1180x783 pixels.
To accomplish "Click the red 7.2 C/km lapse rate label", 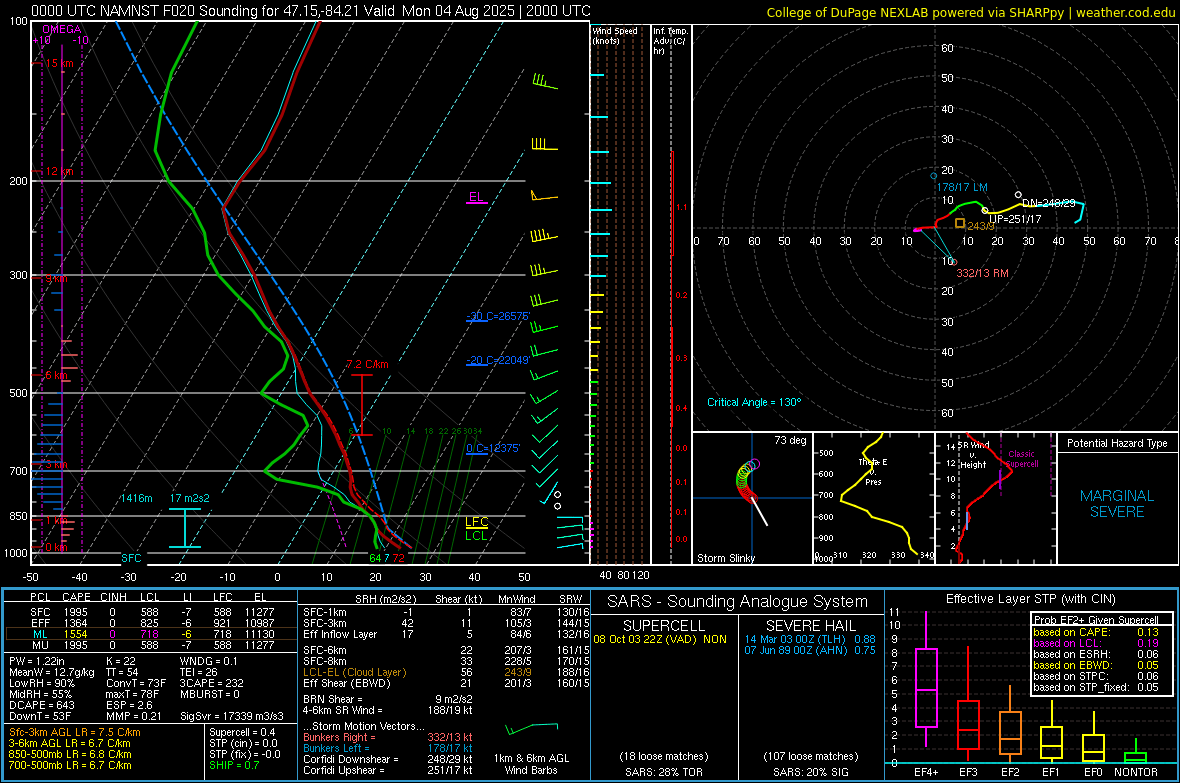I will click(x=367, y=364).
